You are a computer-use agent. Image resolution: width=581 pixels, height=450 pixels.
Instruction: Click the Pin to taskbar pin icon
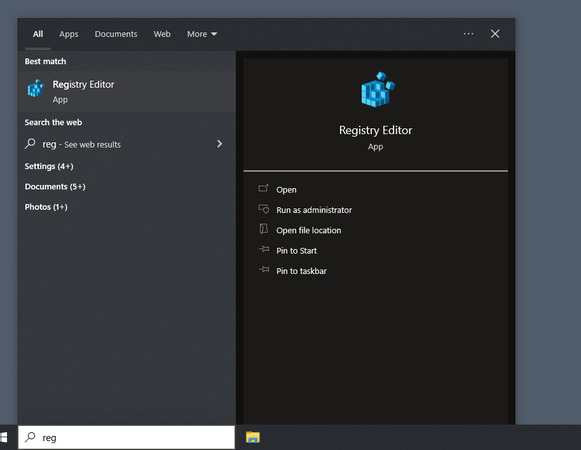click(264, 270)
